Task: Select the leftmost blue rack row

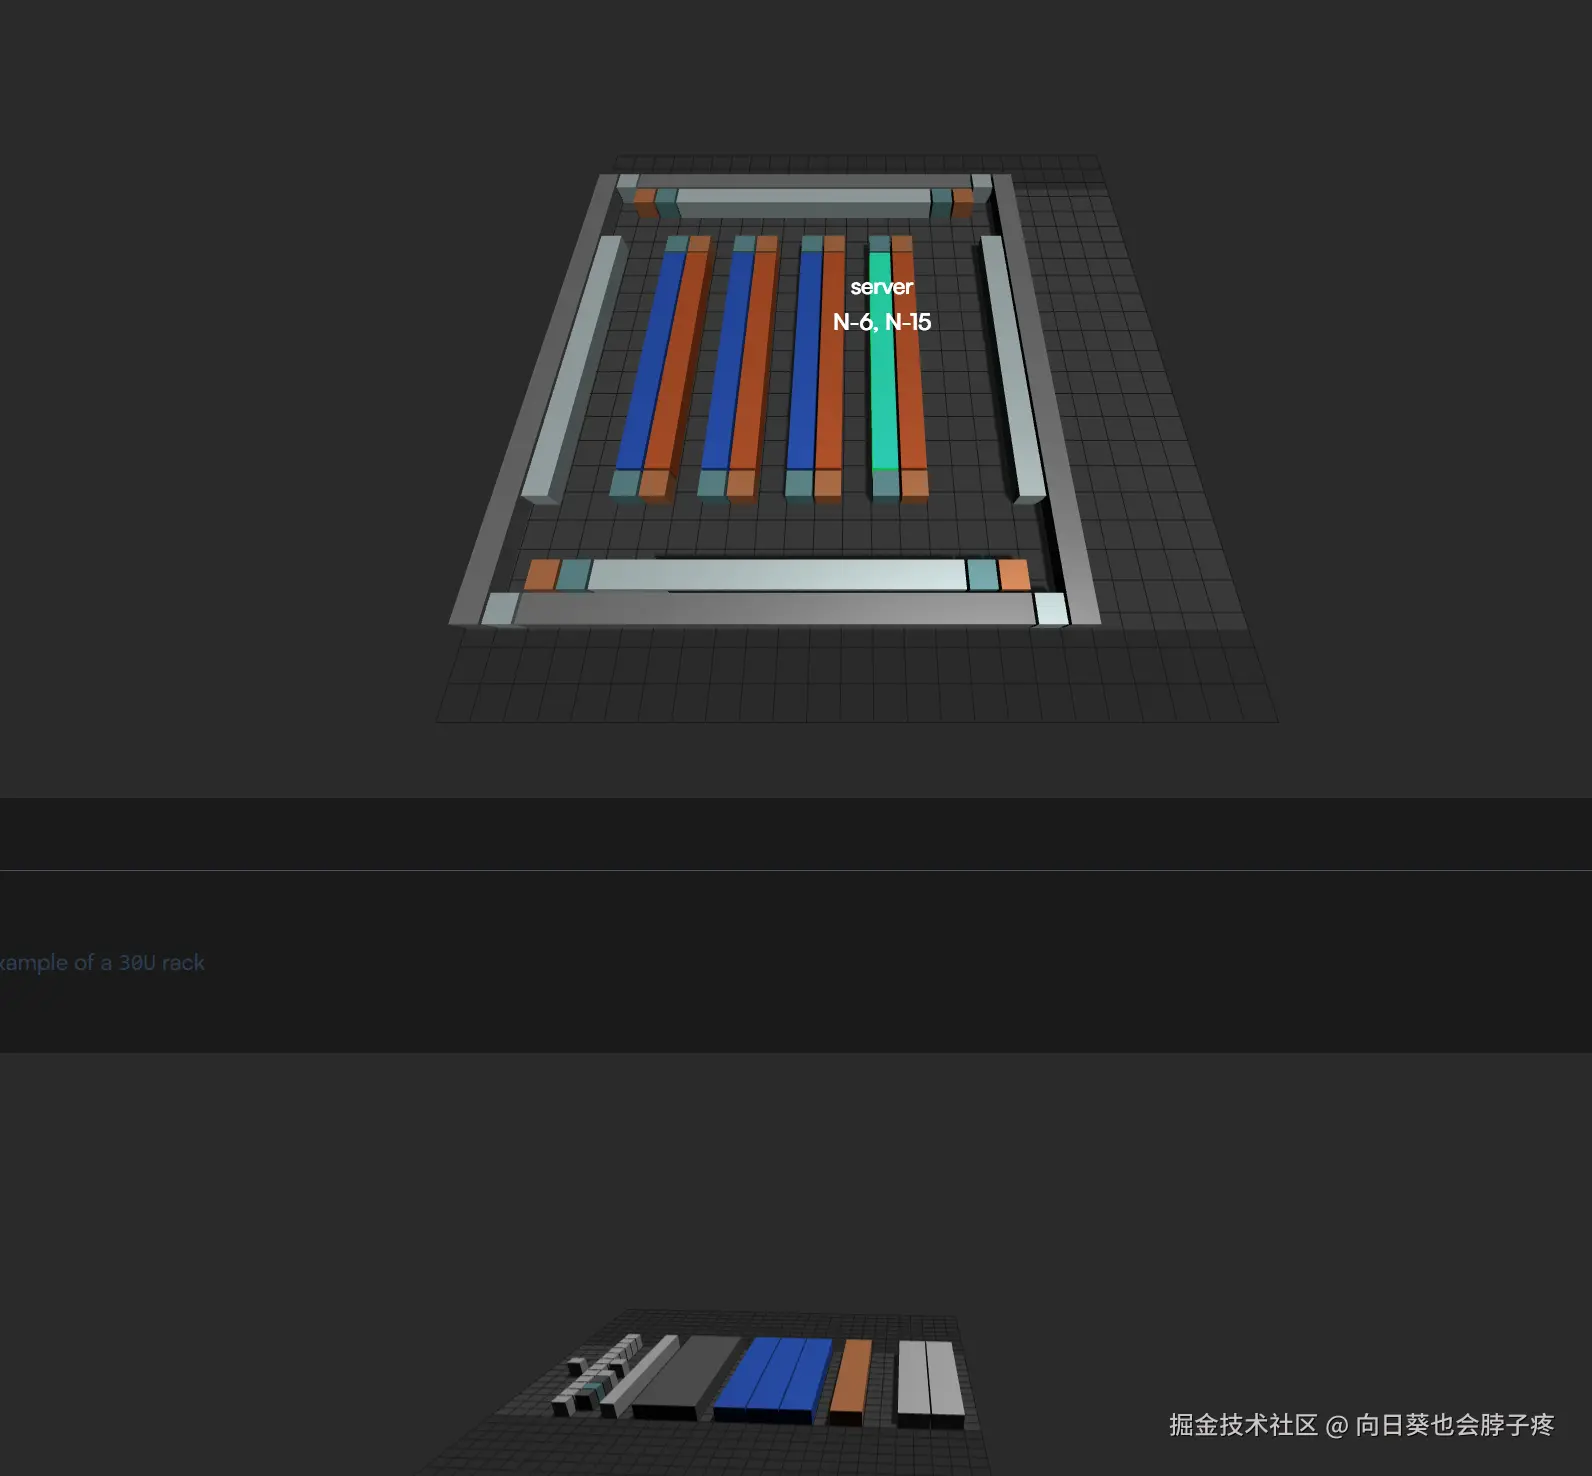Action: pyautogui.click(x=650, y=360)
